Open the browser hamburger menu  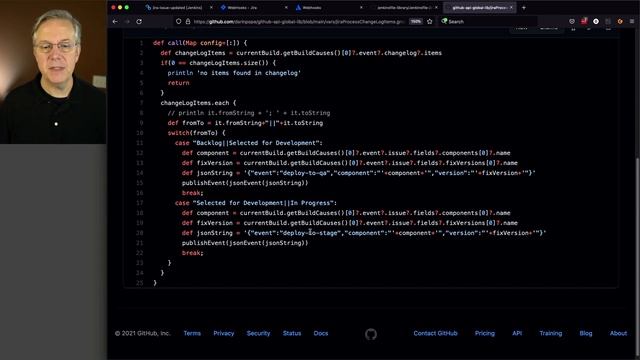click(x=632, y=21)
